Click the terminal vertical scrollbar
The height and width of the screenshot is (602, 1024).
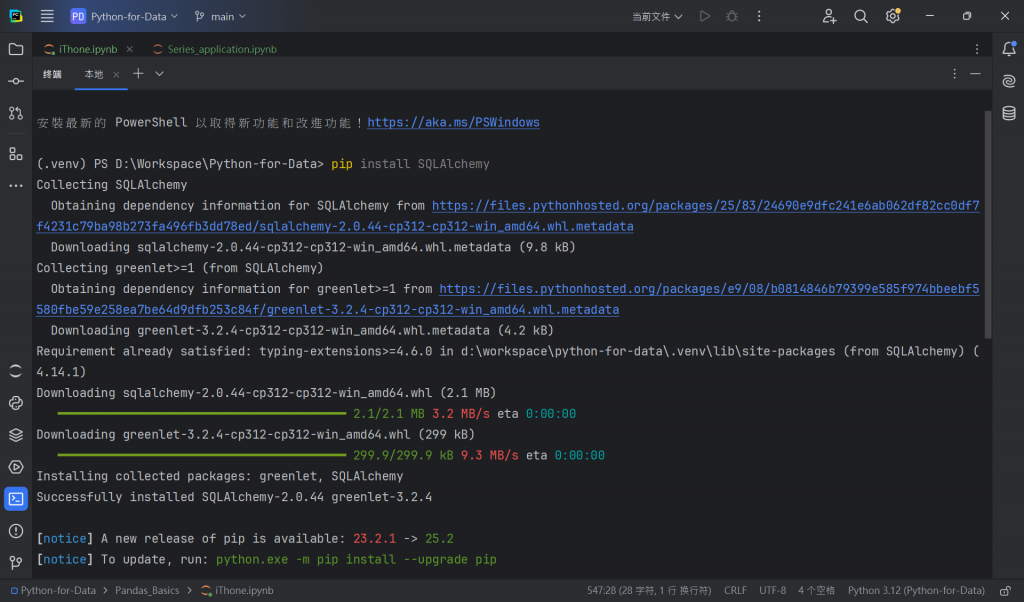tap(987, 224)
